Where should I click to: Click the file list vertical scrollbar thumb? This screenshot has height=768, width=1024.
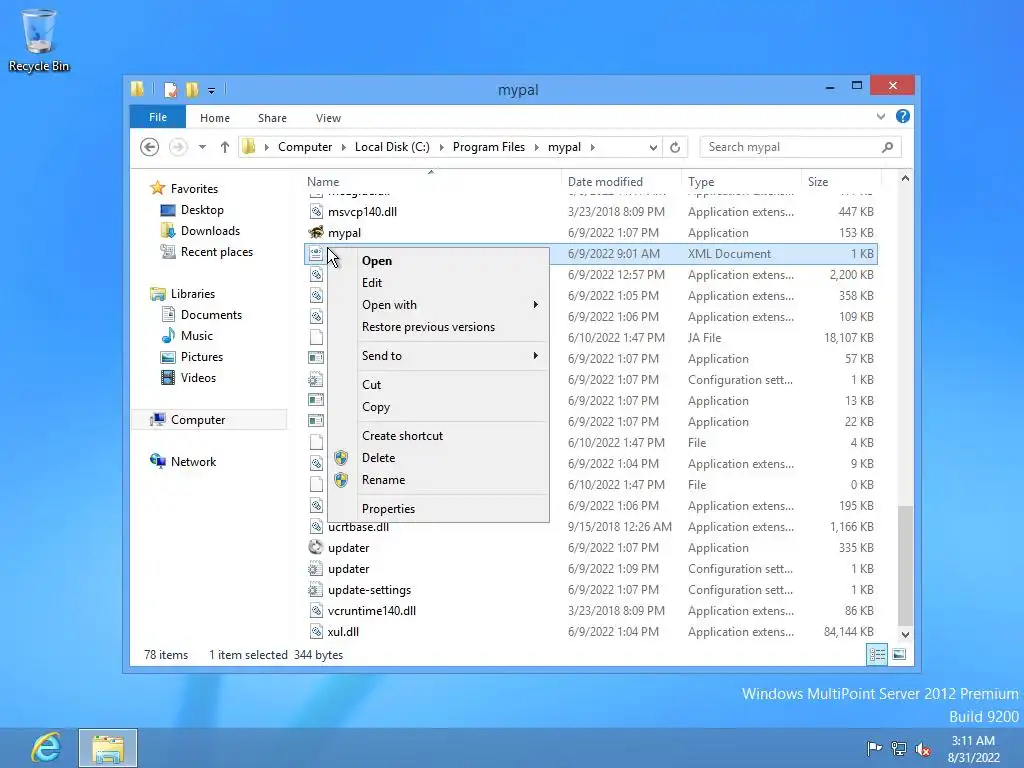pyautogui.click(x=905, y=565)
